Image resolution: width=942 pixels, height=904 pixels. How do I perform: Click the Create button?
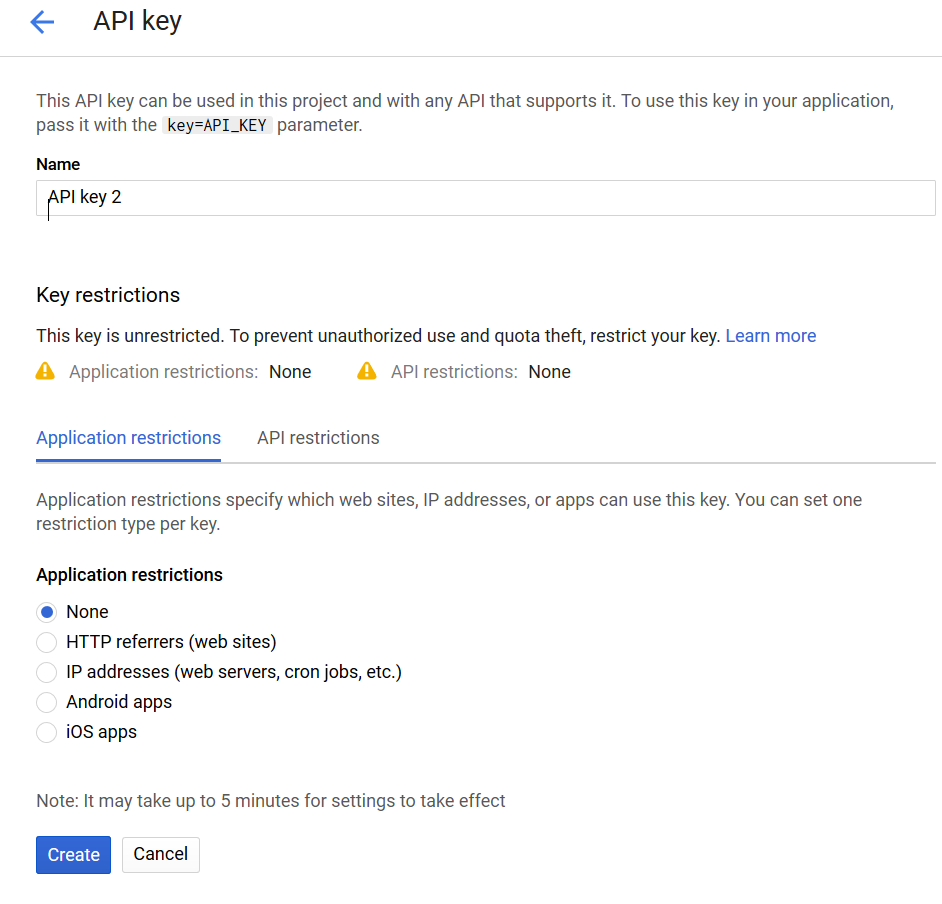tap(73, 855)
